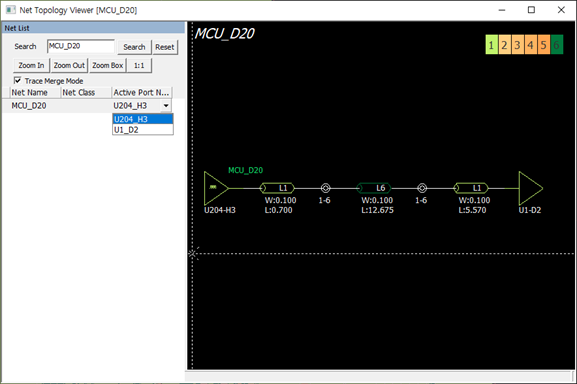Select layer 6 dark green swatch
The width and height of the screenshot is (577, 384).
557,45
